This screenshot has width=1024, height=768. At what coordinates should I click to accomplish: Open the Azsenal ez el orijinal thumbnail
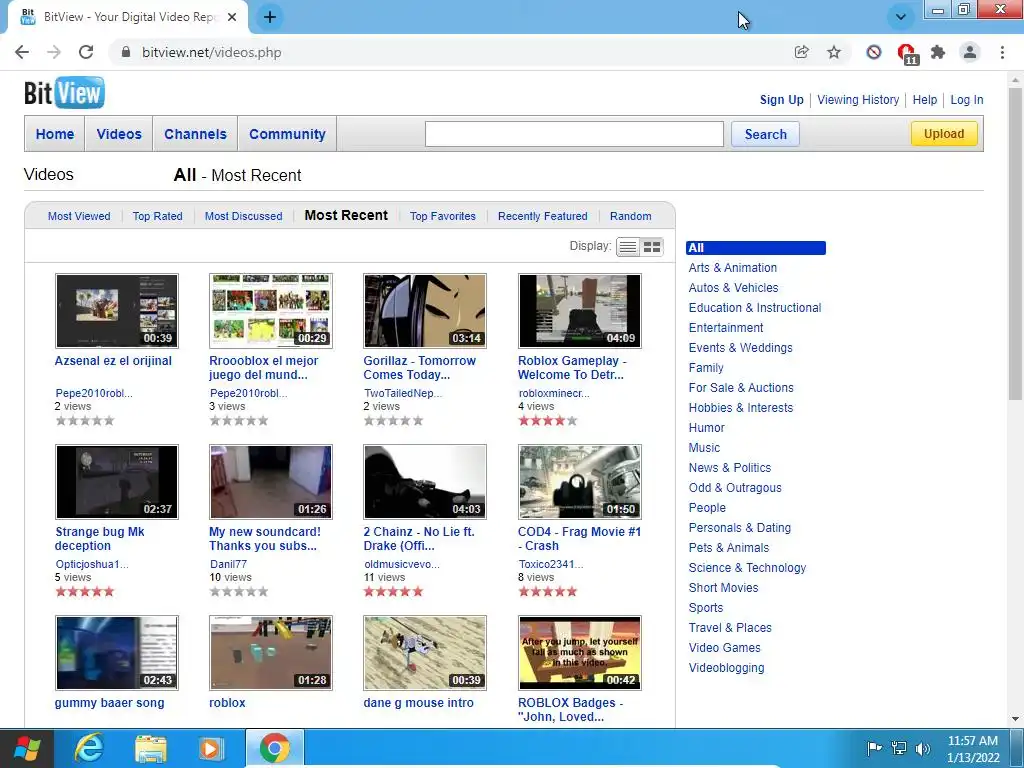point(117,311)
